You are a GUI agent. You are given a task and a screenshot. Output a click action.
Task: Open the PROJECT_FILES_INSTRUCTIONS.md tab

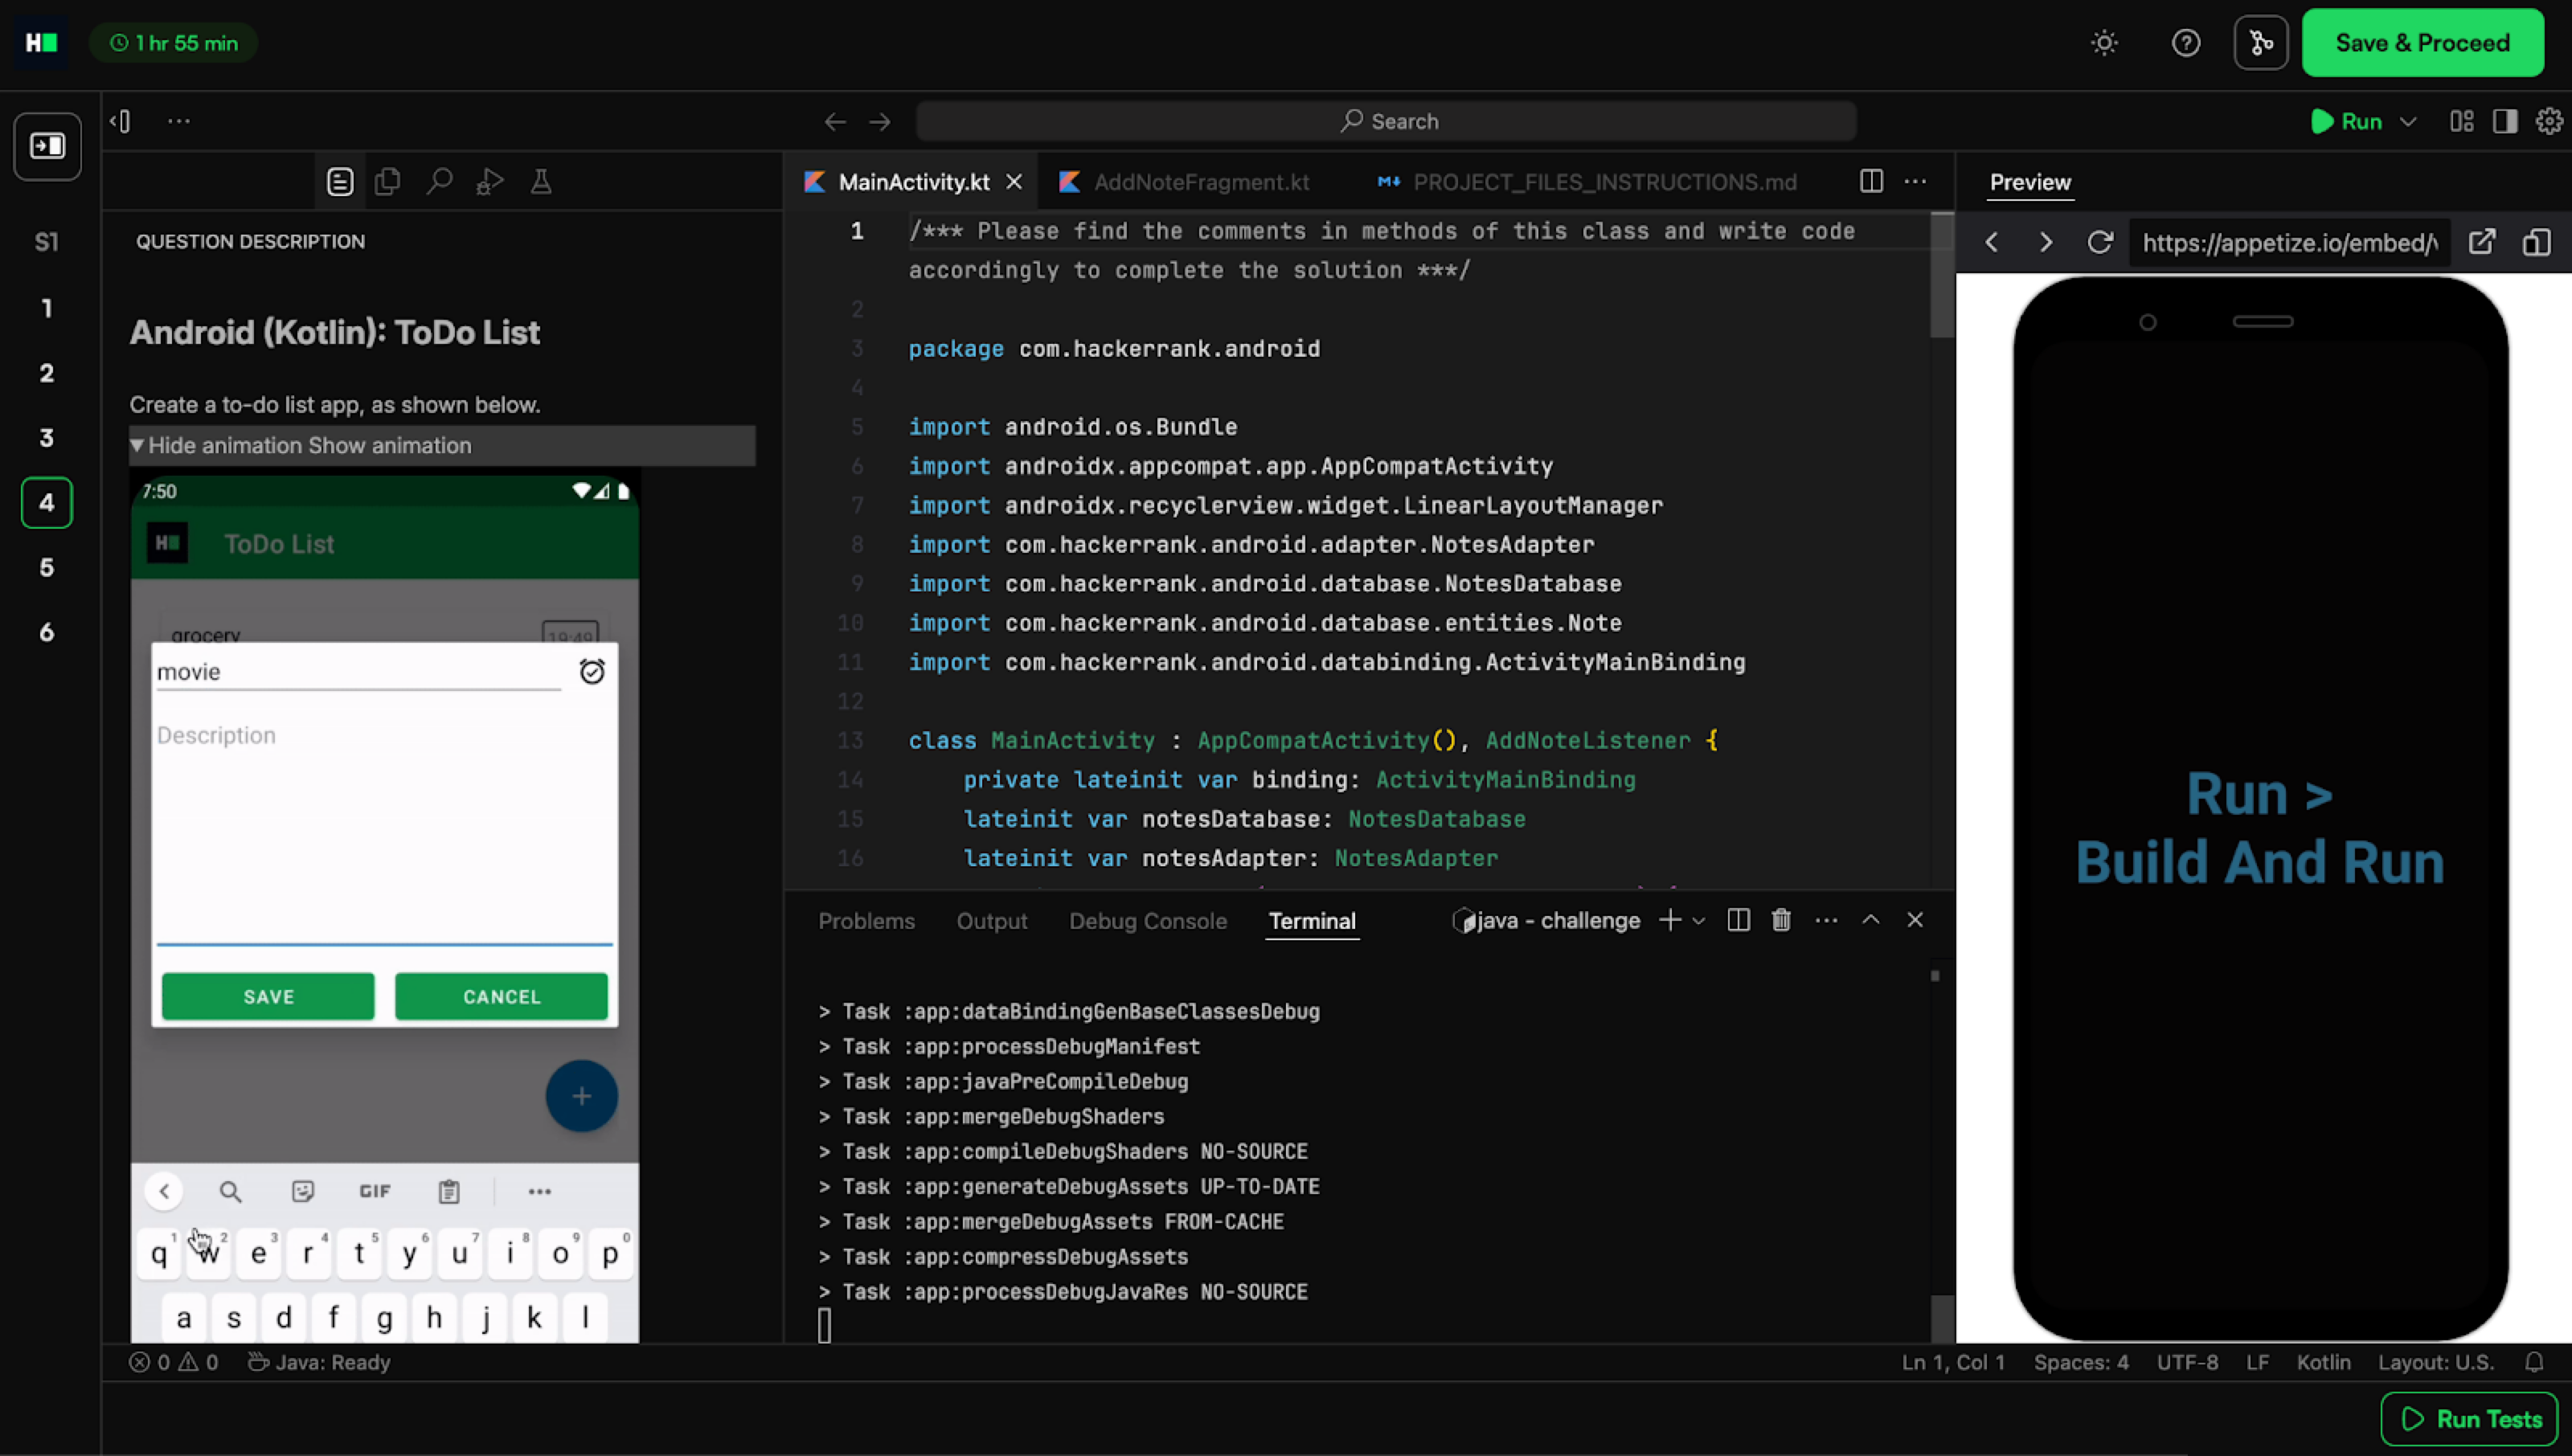pos(1587,182)
